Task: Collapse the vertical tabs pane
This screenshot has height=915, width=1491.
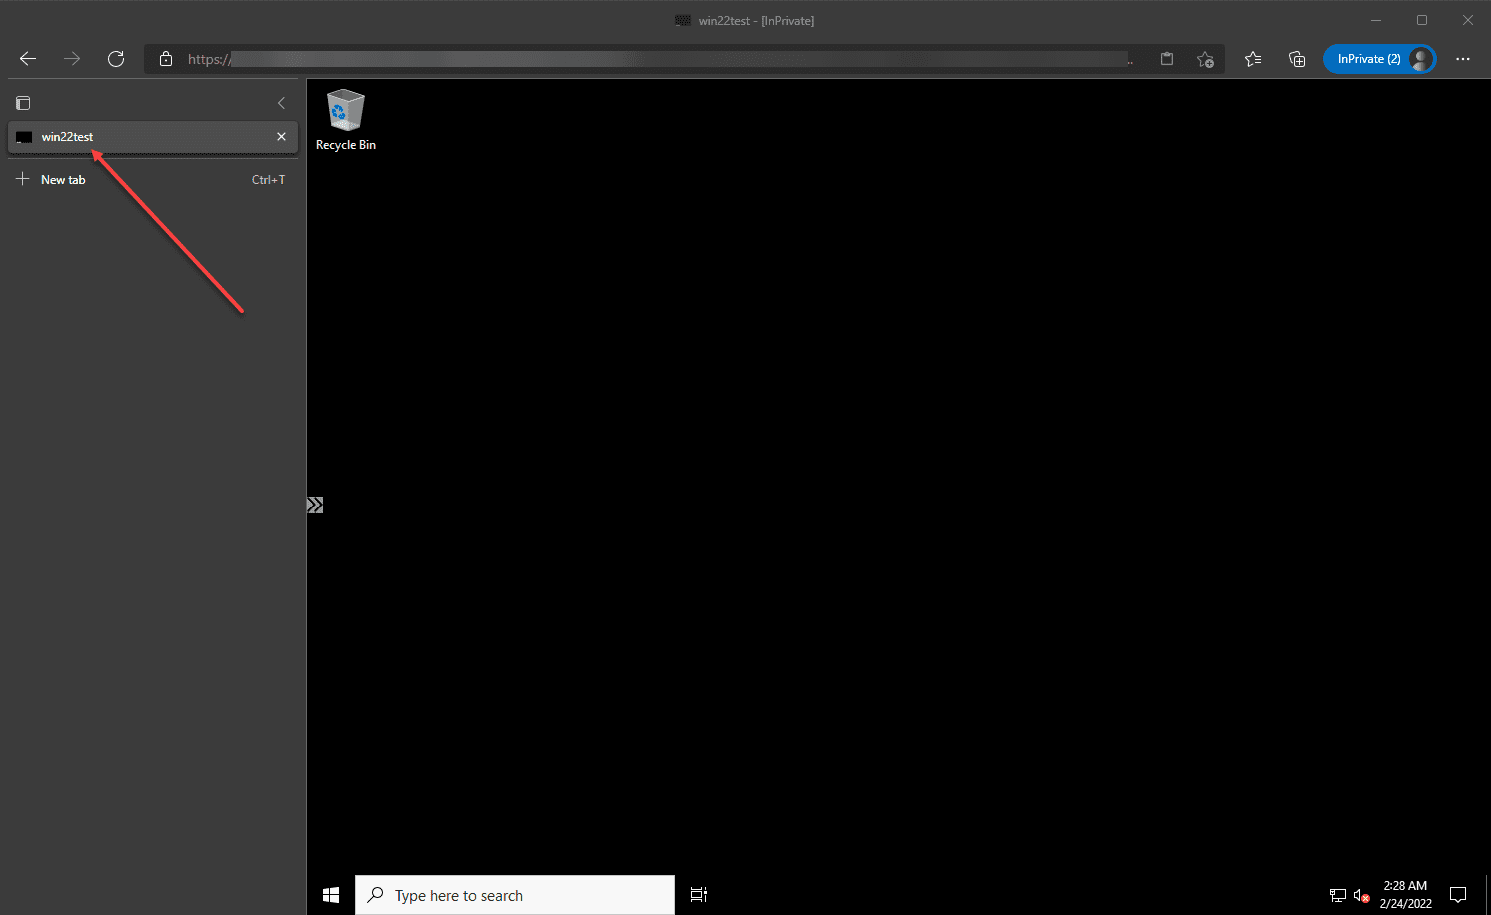Action: point(281,103)
